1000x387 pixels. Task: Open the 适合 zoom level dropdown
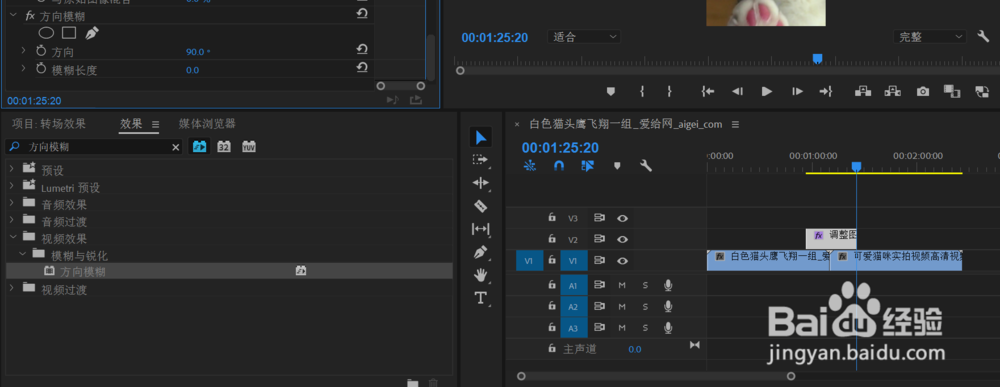[584, 37]
